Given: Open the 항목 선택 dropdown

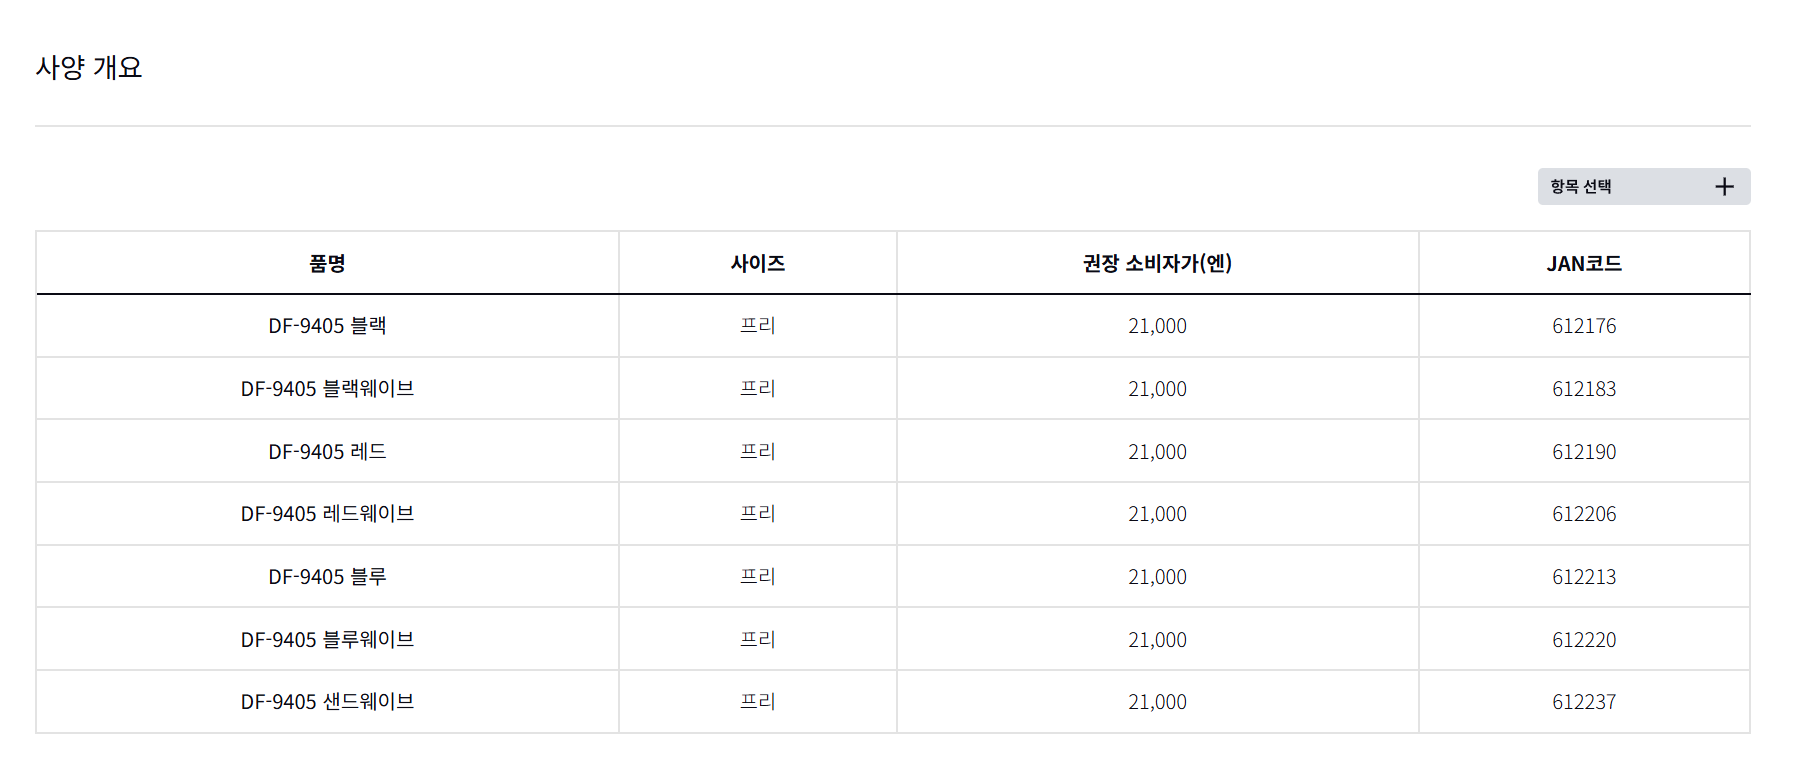Looking at the screenshot, I should 1642,187.
